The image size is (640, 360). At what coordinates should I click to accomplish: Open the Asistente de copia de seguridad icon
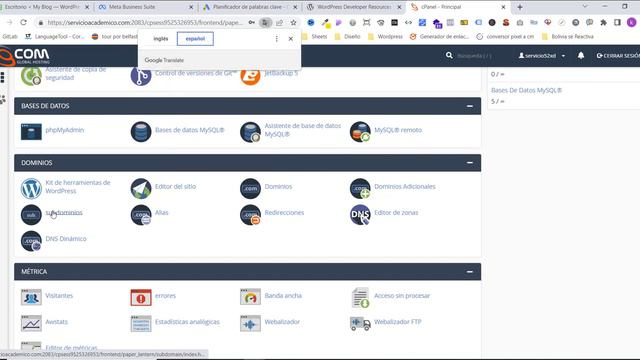coord(31,75)
